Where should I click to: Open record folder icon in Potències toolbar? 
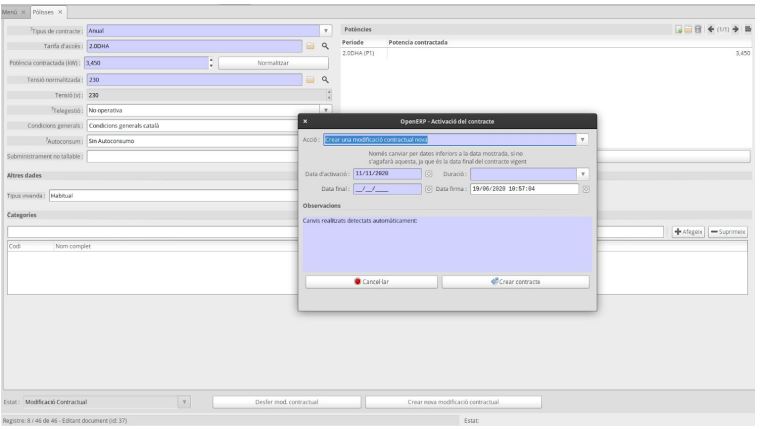[x=688, y=30]
